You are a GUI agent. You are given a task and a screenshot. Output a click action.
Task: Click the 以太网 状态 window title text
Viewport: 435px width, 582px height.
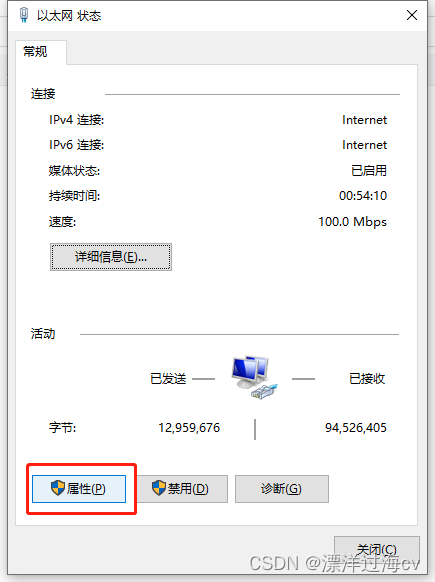pyautogui.click(x=69, y=16)
